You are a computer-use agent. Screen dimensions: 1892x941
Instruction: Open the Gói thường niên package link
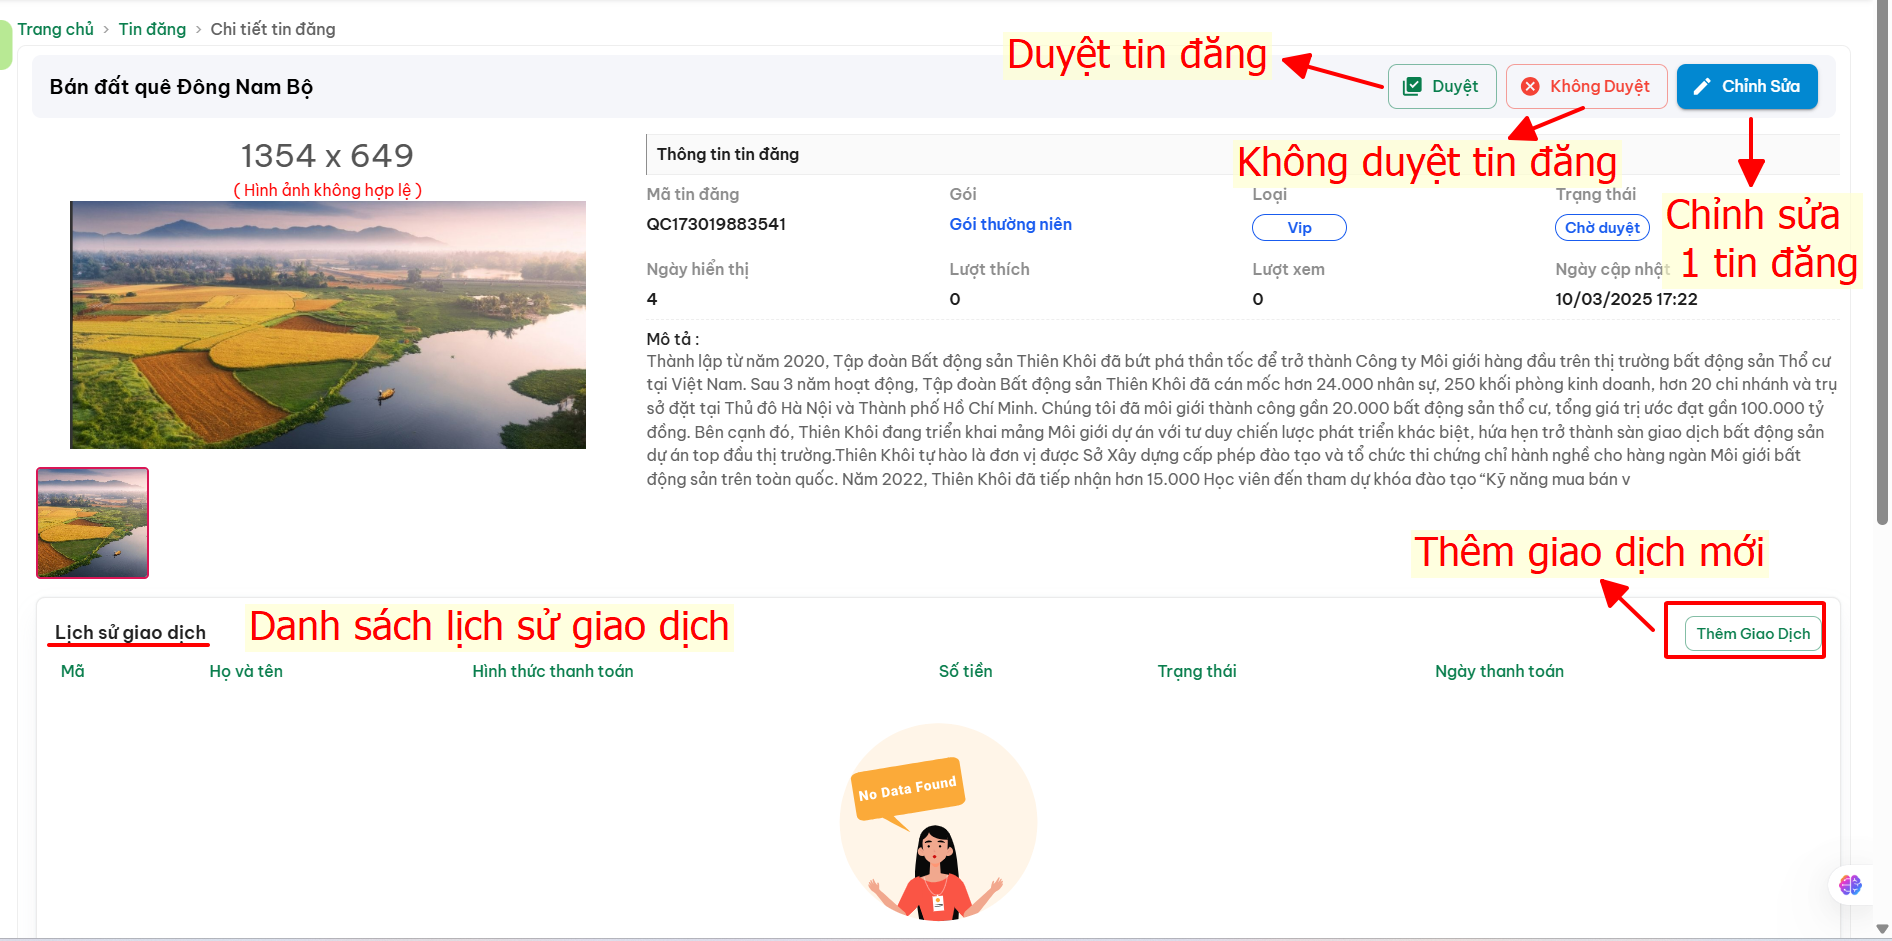[x=1010, y=224]
